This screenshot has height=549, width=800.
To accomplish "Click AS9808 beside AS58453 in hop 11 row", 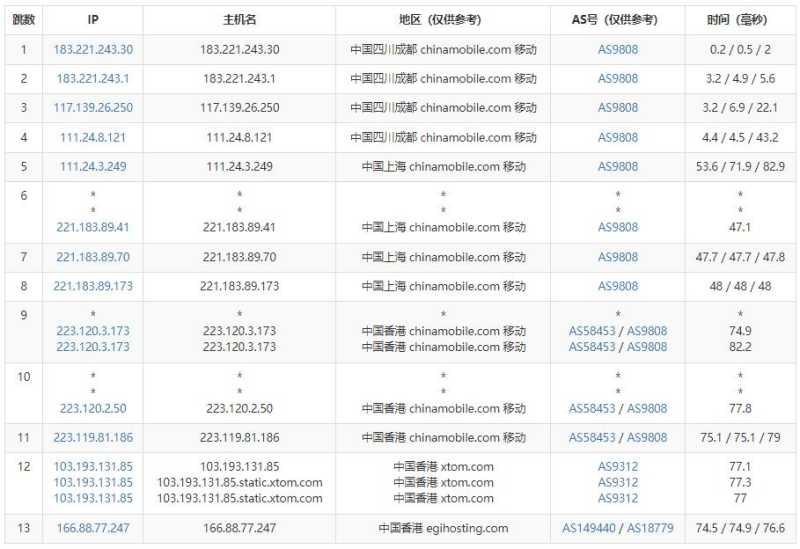I will tap(647, 437).
